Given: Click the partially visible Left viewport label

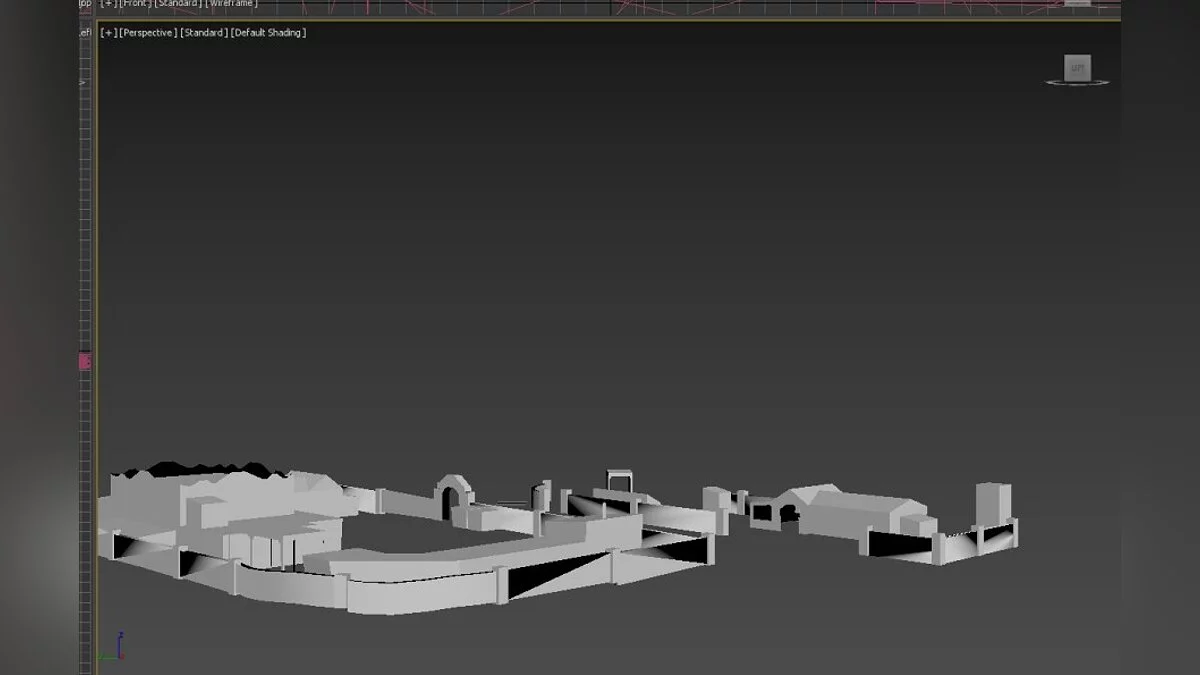Looking at the screenshot, I should pos(85,33).
